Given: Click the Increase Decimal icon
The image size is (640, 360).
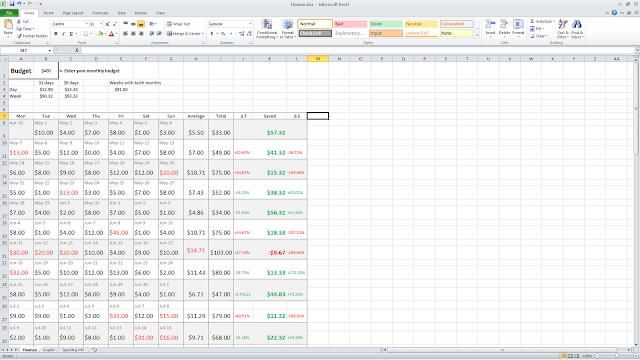Looking at the screenshot, I should pos(241,33).
